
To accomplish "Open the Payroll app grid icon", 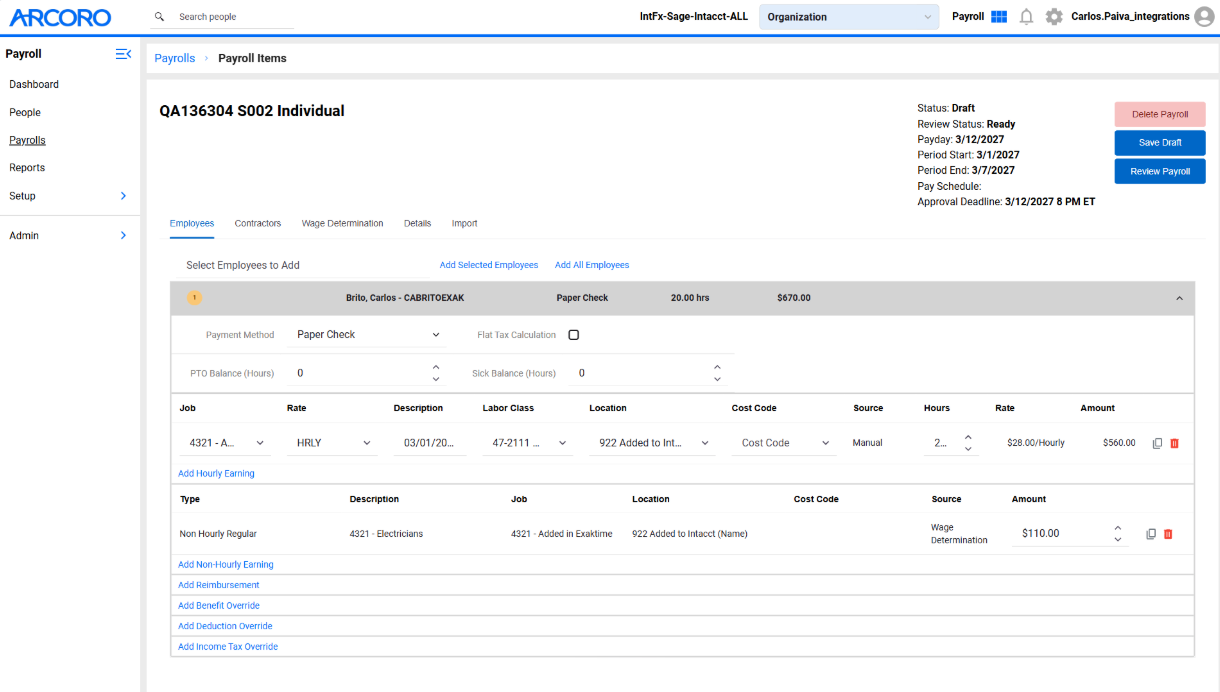I will coord(999,17).
